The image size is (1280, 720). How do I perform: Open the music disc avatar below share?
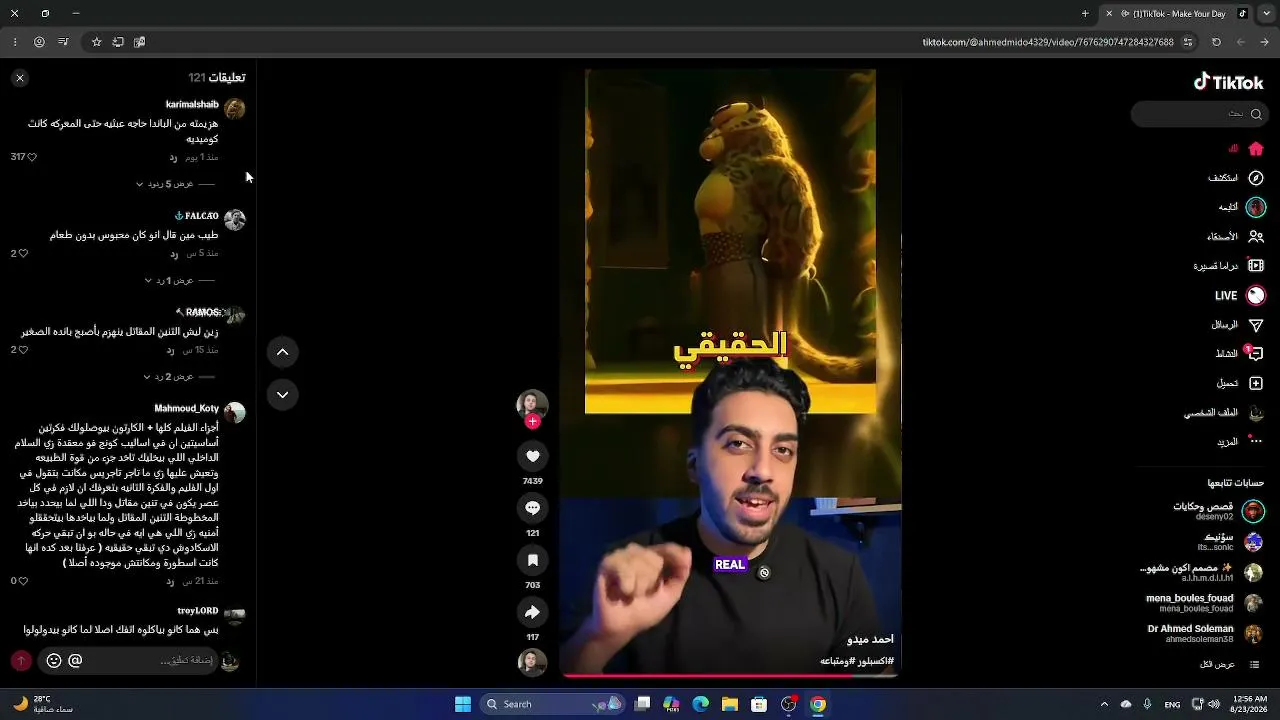coord(532,662)
